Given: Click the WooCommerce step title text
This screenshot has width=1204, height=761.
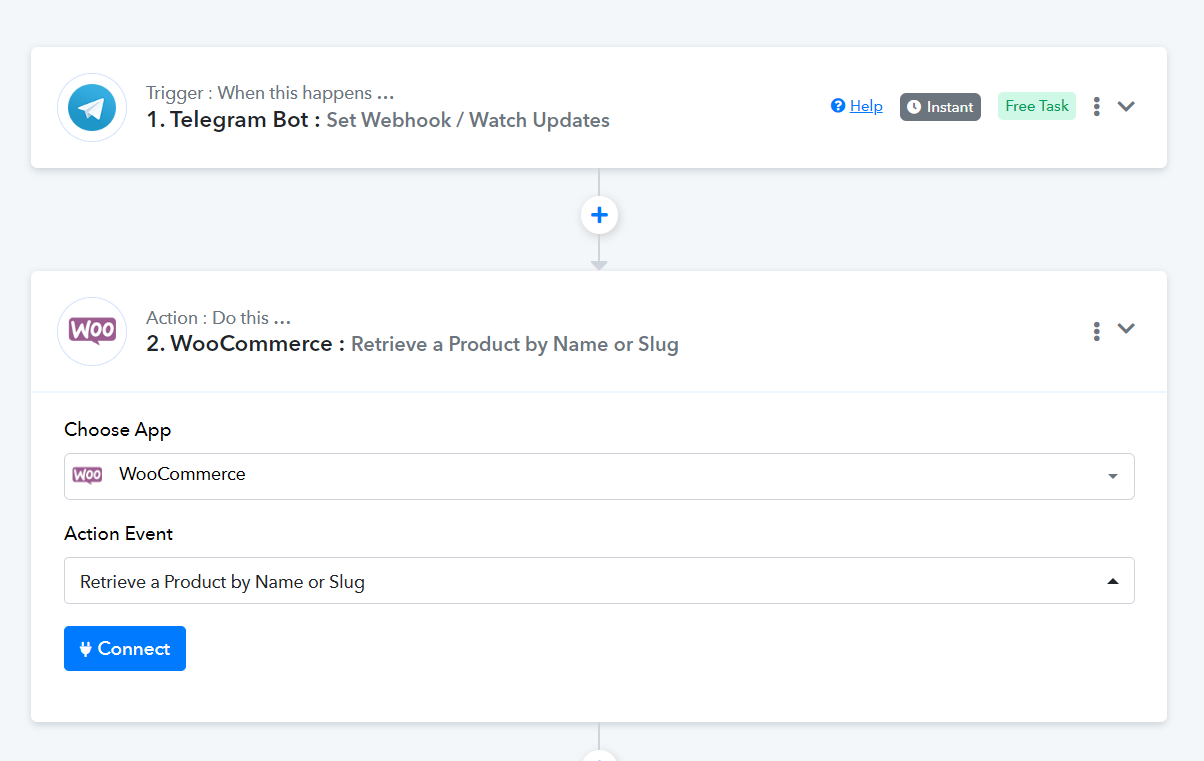Looking at the screenshot, I should coord(412,344).
